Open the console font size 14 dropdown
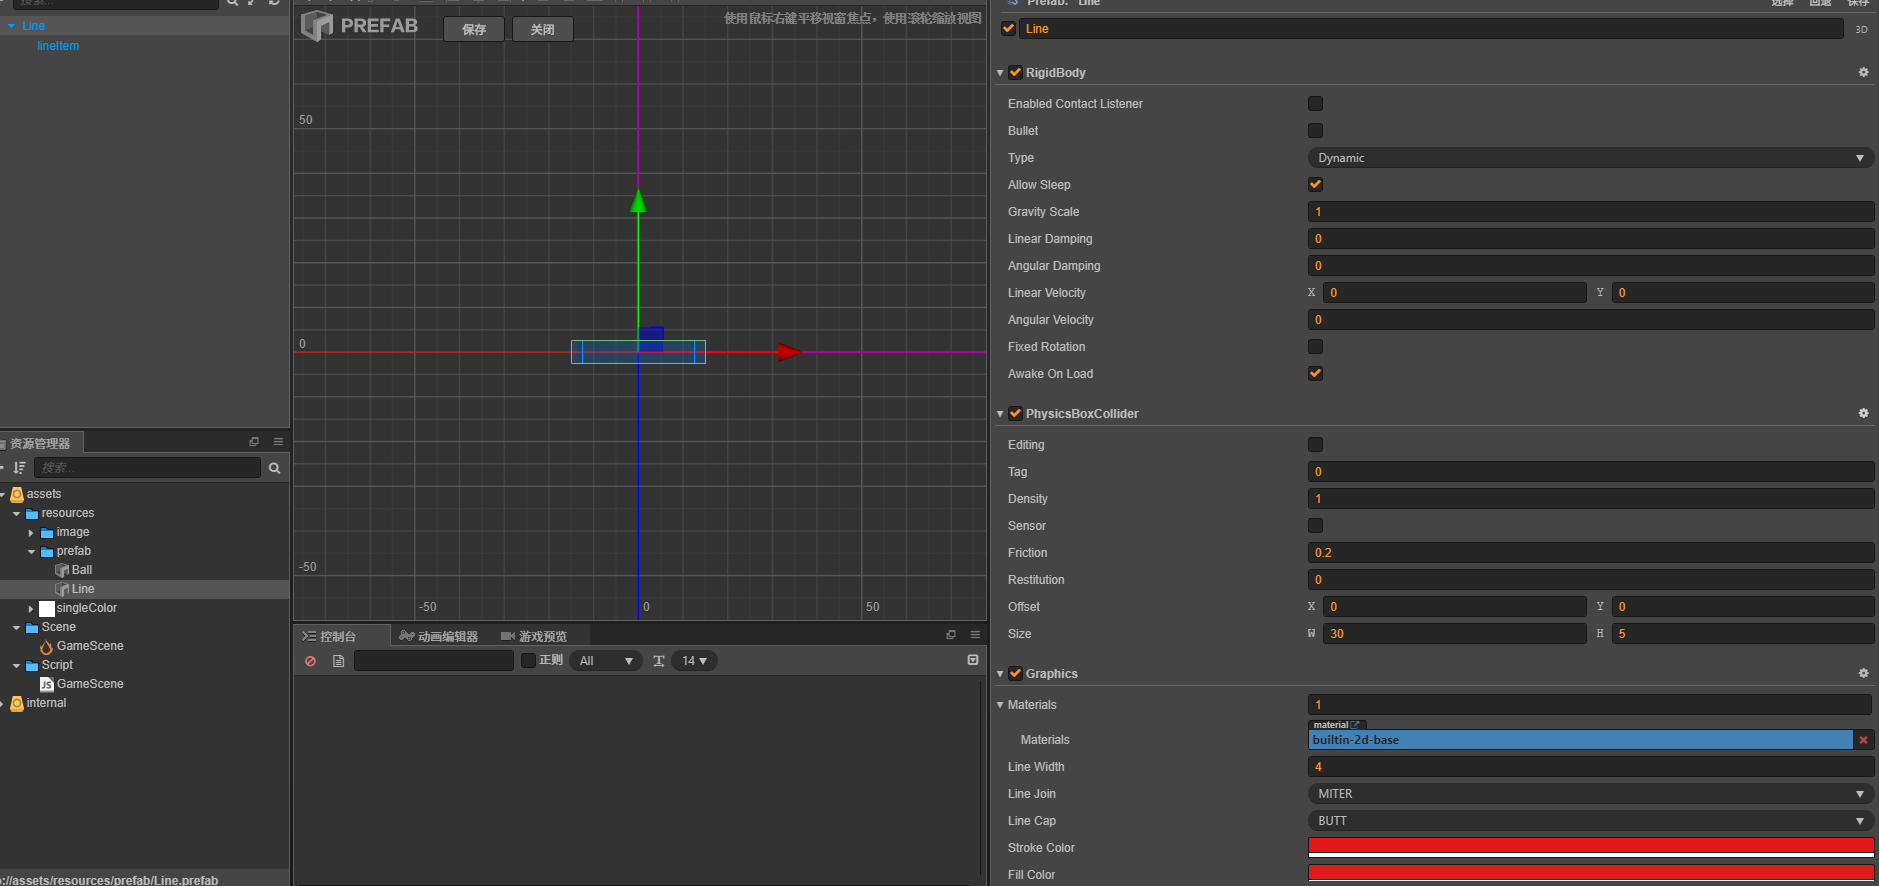The width and height of the screenshot is (1879, 886). pyautogui.click(x=695, y=661)
